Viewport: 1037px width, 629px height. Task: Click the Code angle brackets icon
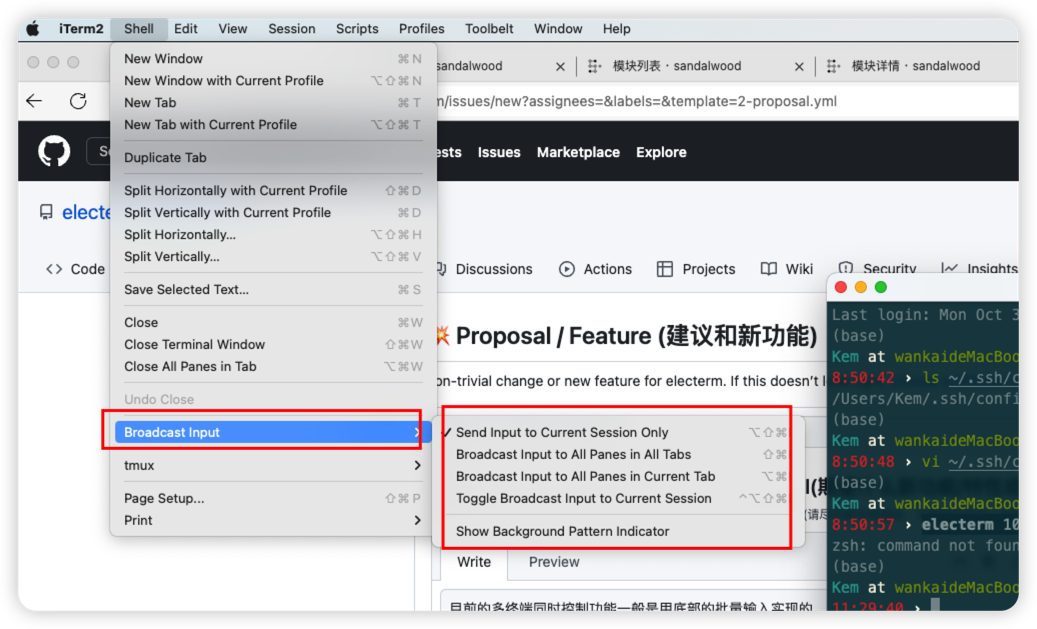point(54,269)
